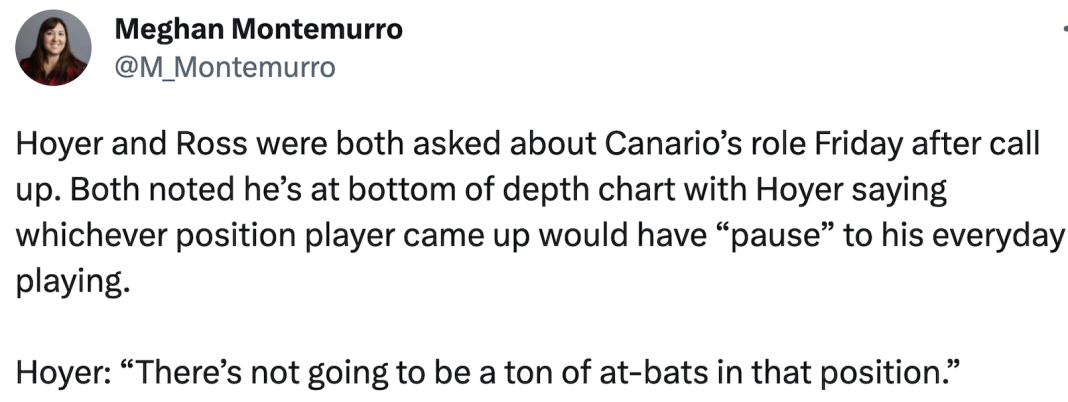Click the phrase 'call' ending the first line
Image resolution: width=1068 pixels, height=402 pixels.
[1020, 143]
